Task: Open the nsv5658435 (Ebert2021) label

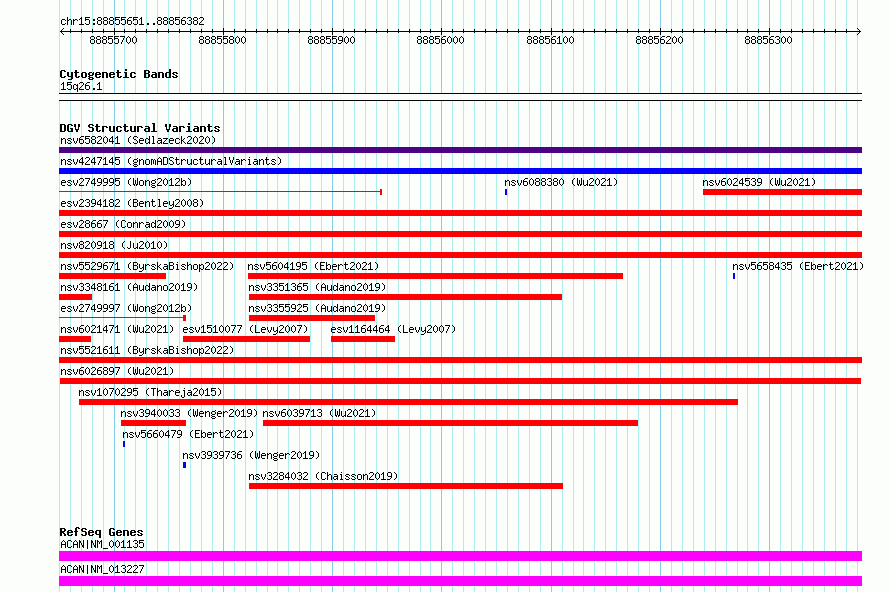Action: pyautogui.click(x=798, y=266)
